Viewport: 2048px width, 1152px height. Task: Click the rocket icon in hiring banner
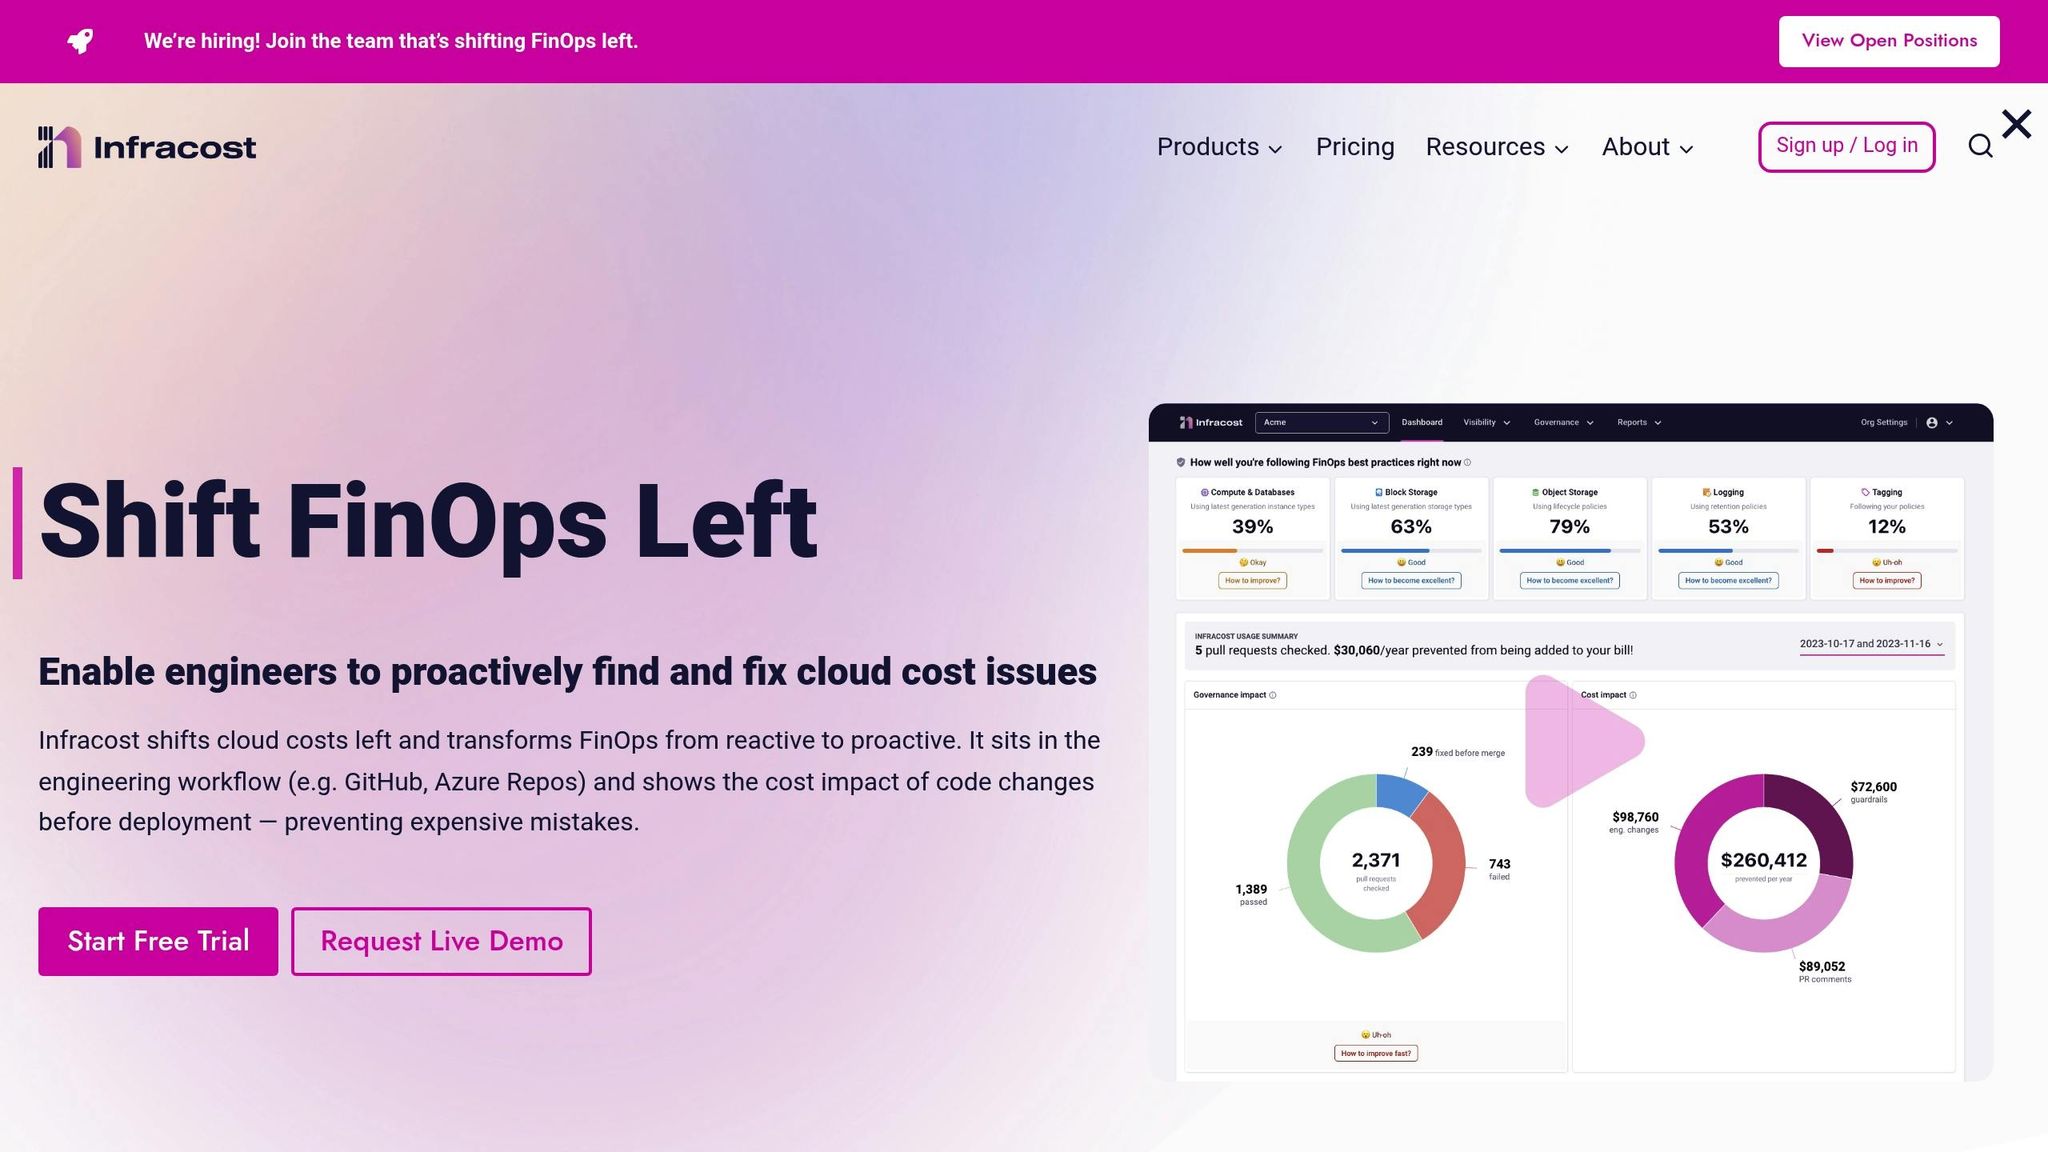pyautogui.click(x=81, y=41)
